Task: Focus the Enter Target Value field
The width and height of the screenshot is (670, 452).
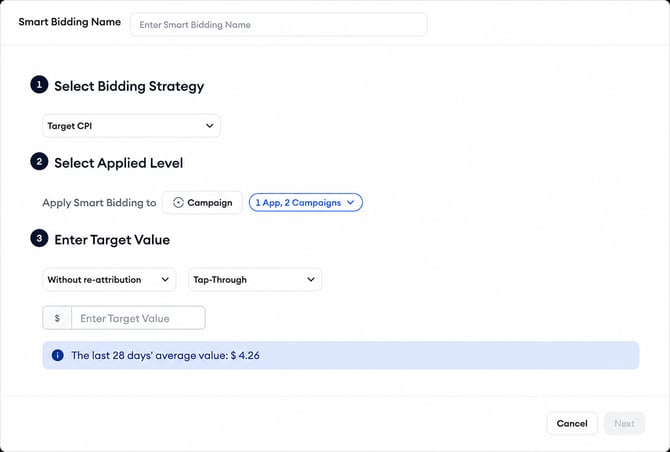Action: pos(138,318)
